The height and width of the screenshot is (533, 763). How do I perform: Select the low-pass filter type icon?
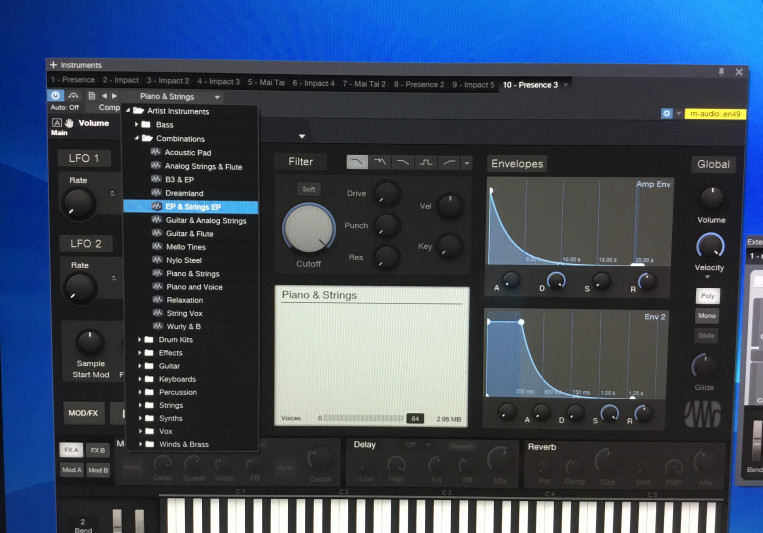(x=357, y=162)
